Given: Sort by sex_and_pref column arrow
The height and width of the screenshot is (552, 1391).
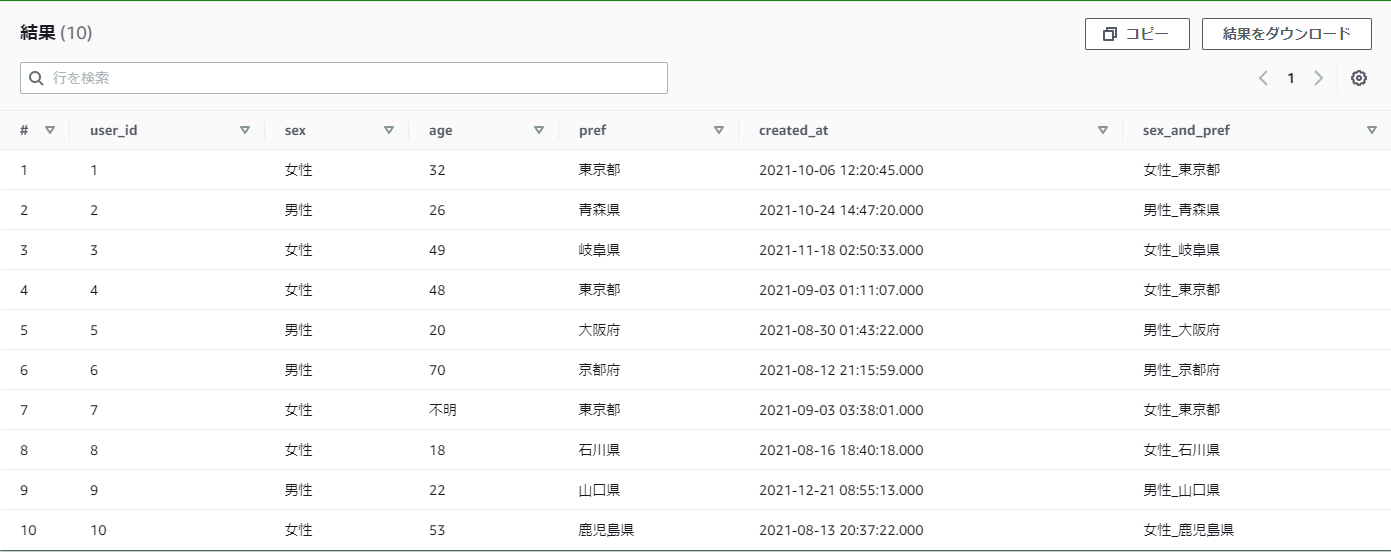Looking at the screenshot, I should 1372,130.
